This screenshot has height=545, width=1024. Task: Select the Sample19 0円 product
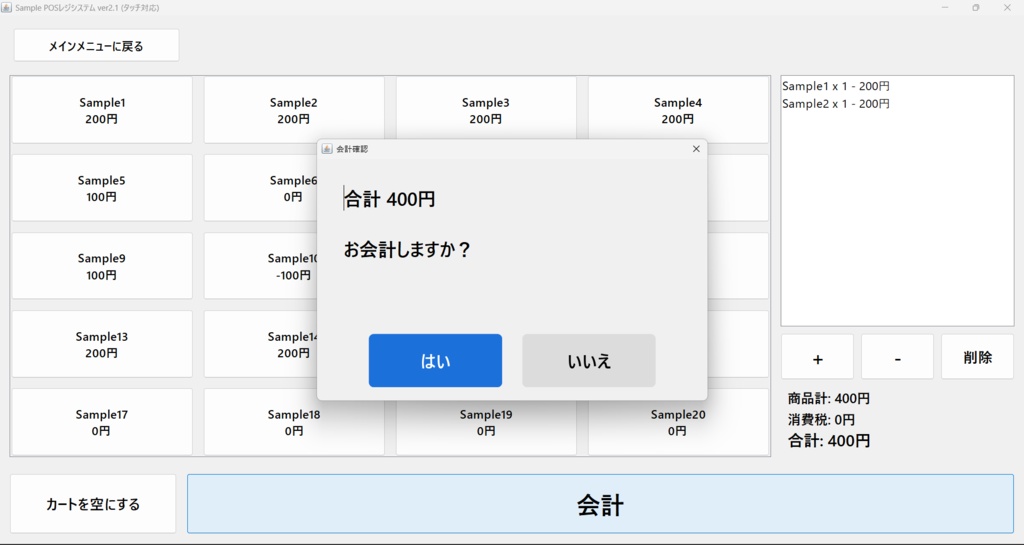click(486, 428)
